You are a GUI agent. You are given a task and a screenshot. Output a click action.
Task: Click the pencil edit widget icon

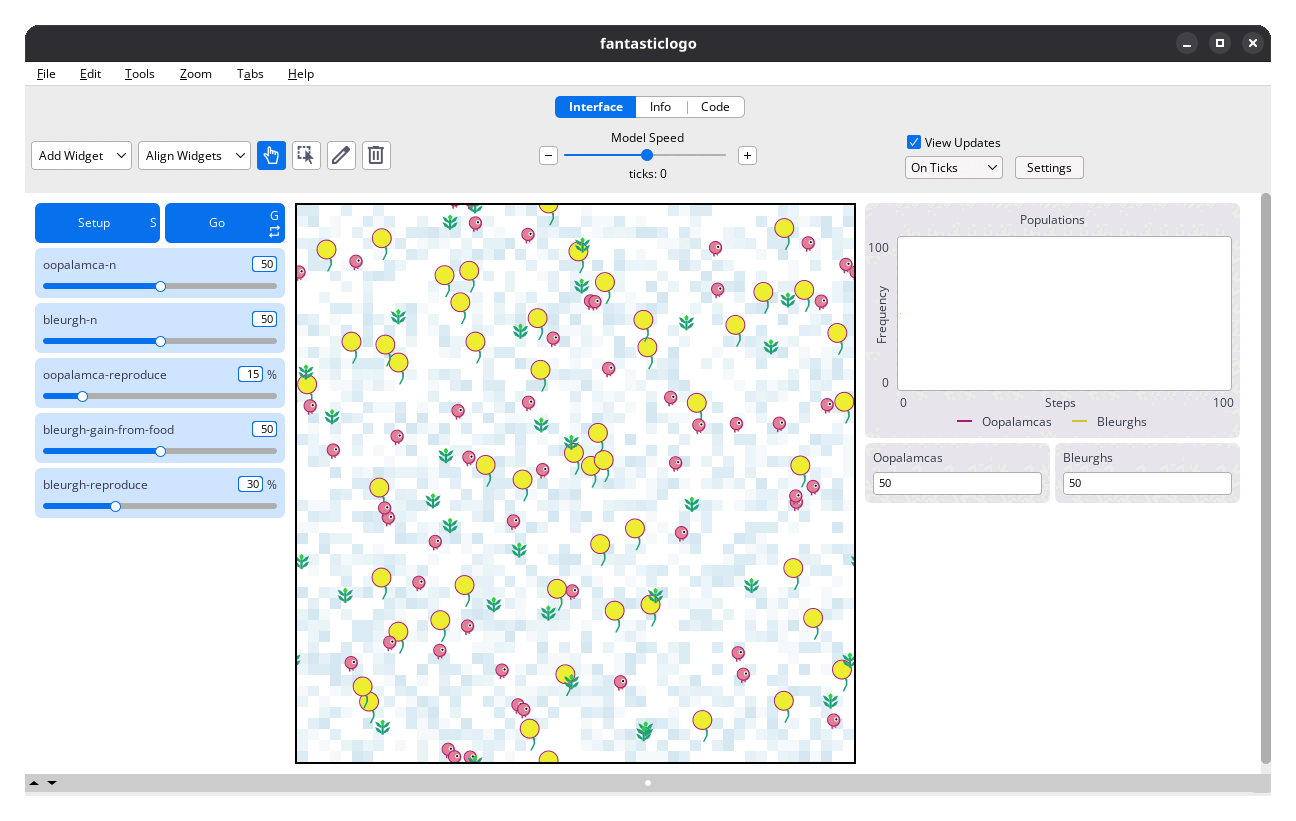[x=341, y=155]
